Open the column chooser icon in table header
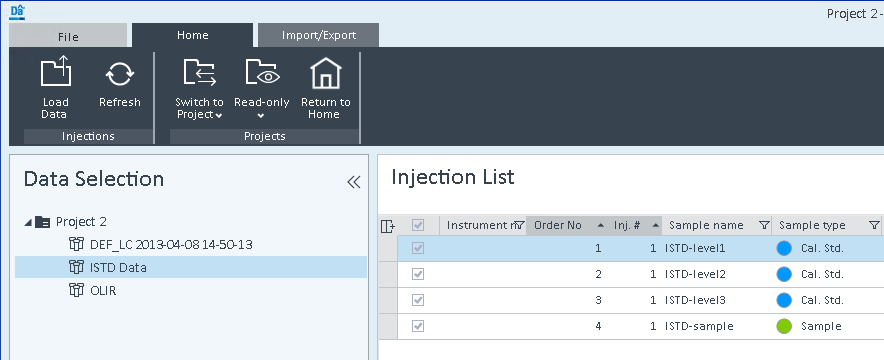Viewport: 884px width, 360px height. tap(387, 226)
